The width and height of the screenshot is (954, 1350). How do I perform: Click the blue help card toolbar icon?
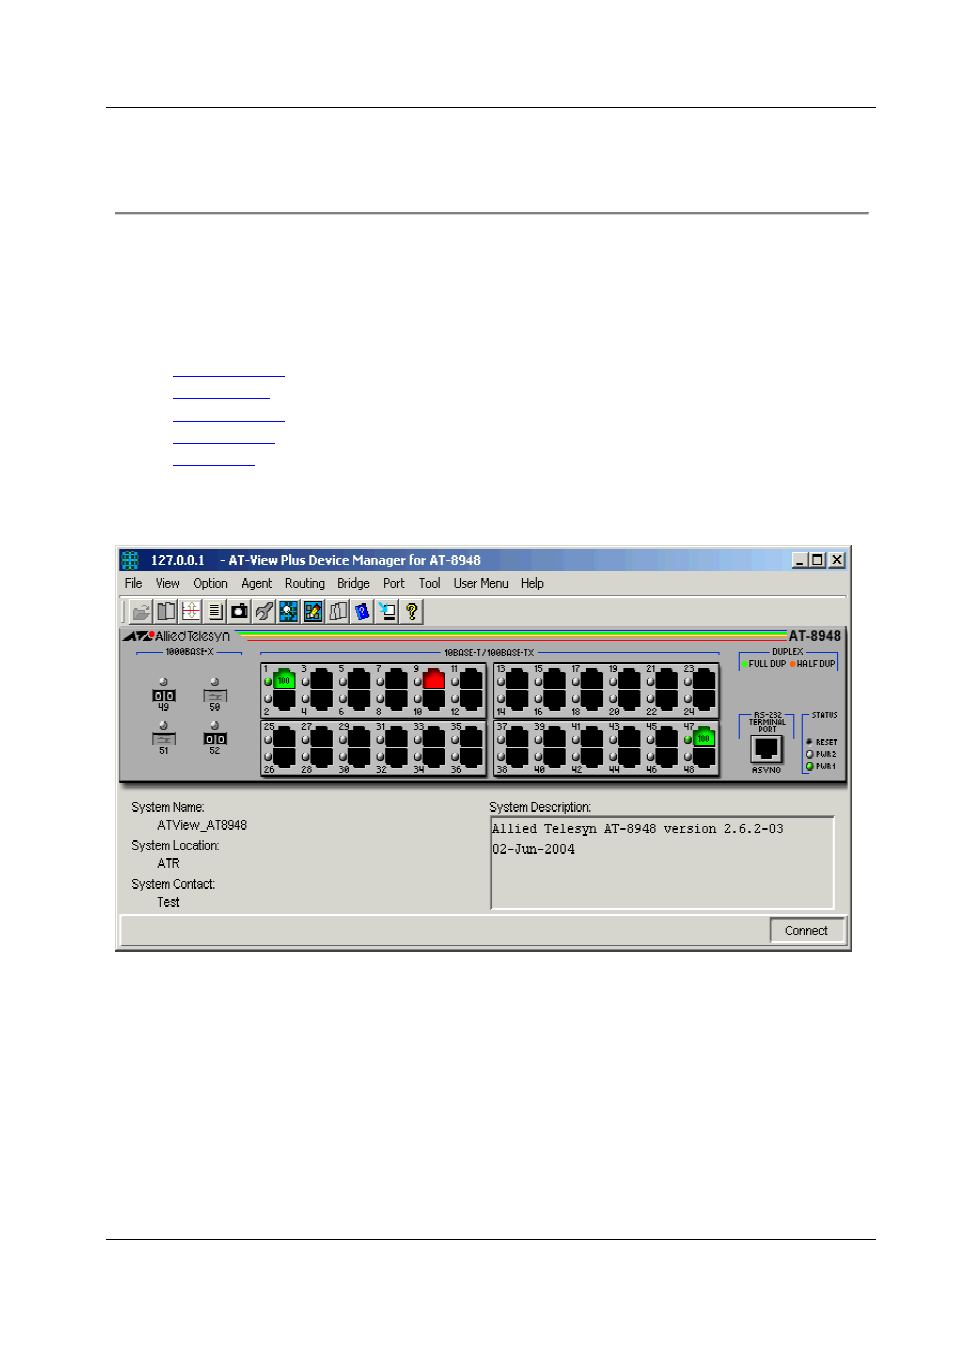coord(362,611)
